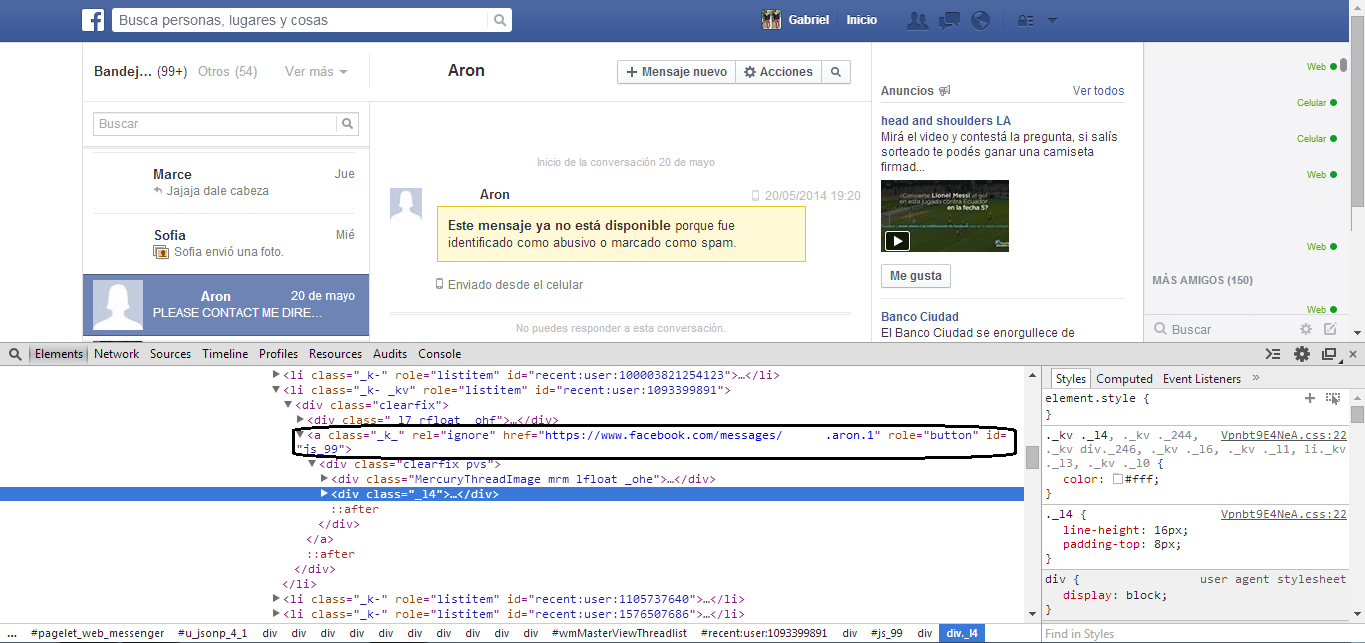The height and width of the screenshot is (643, 1365).
Task: Click the Elements panel vertical scrollbar thumb
Action: [1031, 457]
